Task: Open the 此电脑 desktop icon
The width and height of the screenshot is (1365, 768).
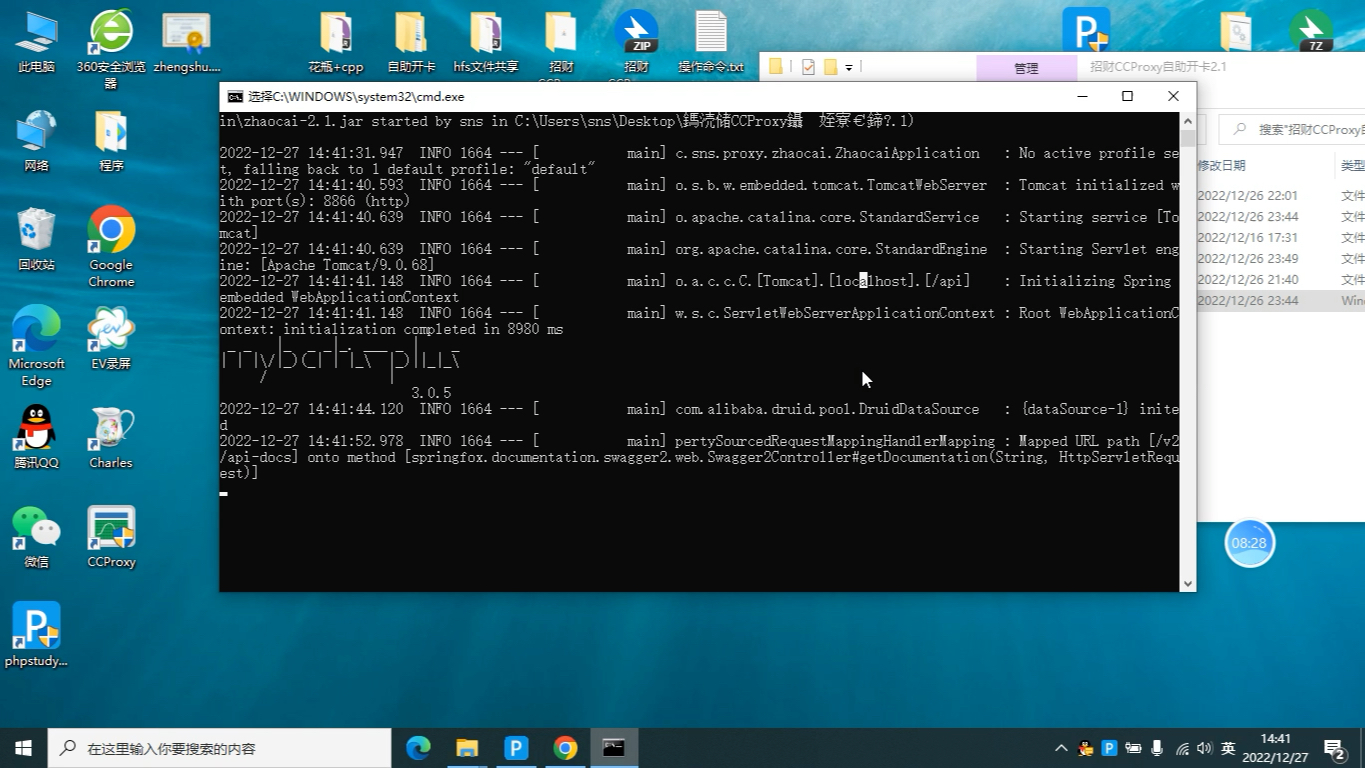Action: click(36, 42)
